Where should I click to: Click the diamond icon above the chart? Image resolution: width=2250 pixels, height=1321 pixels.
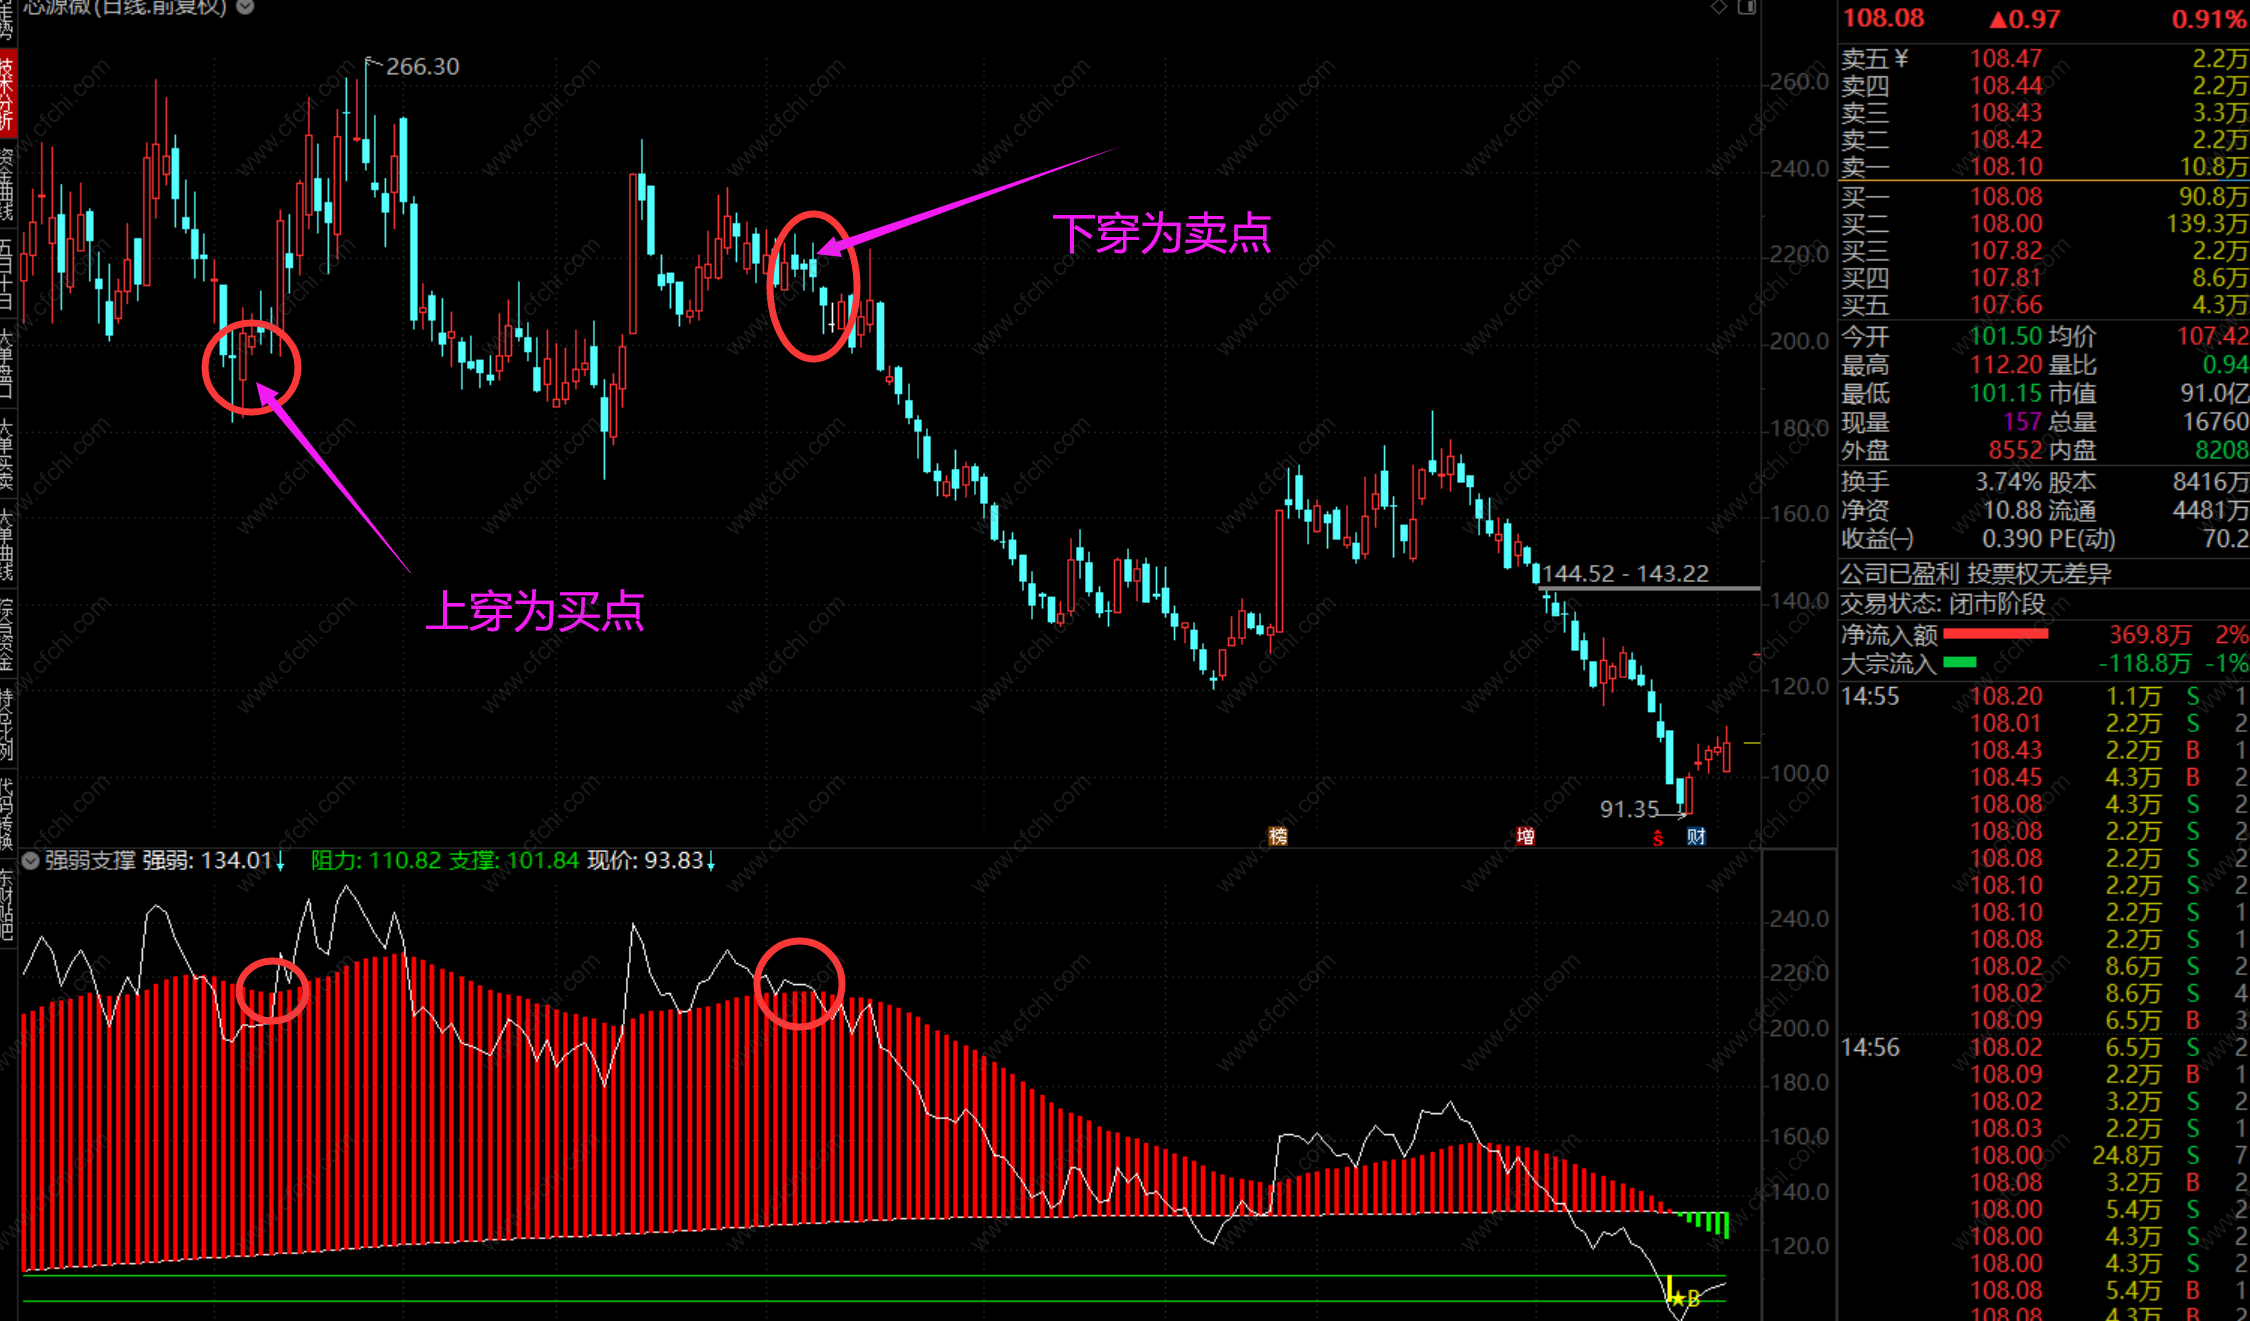point(1719,7)
